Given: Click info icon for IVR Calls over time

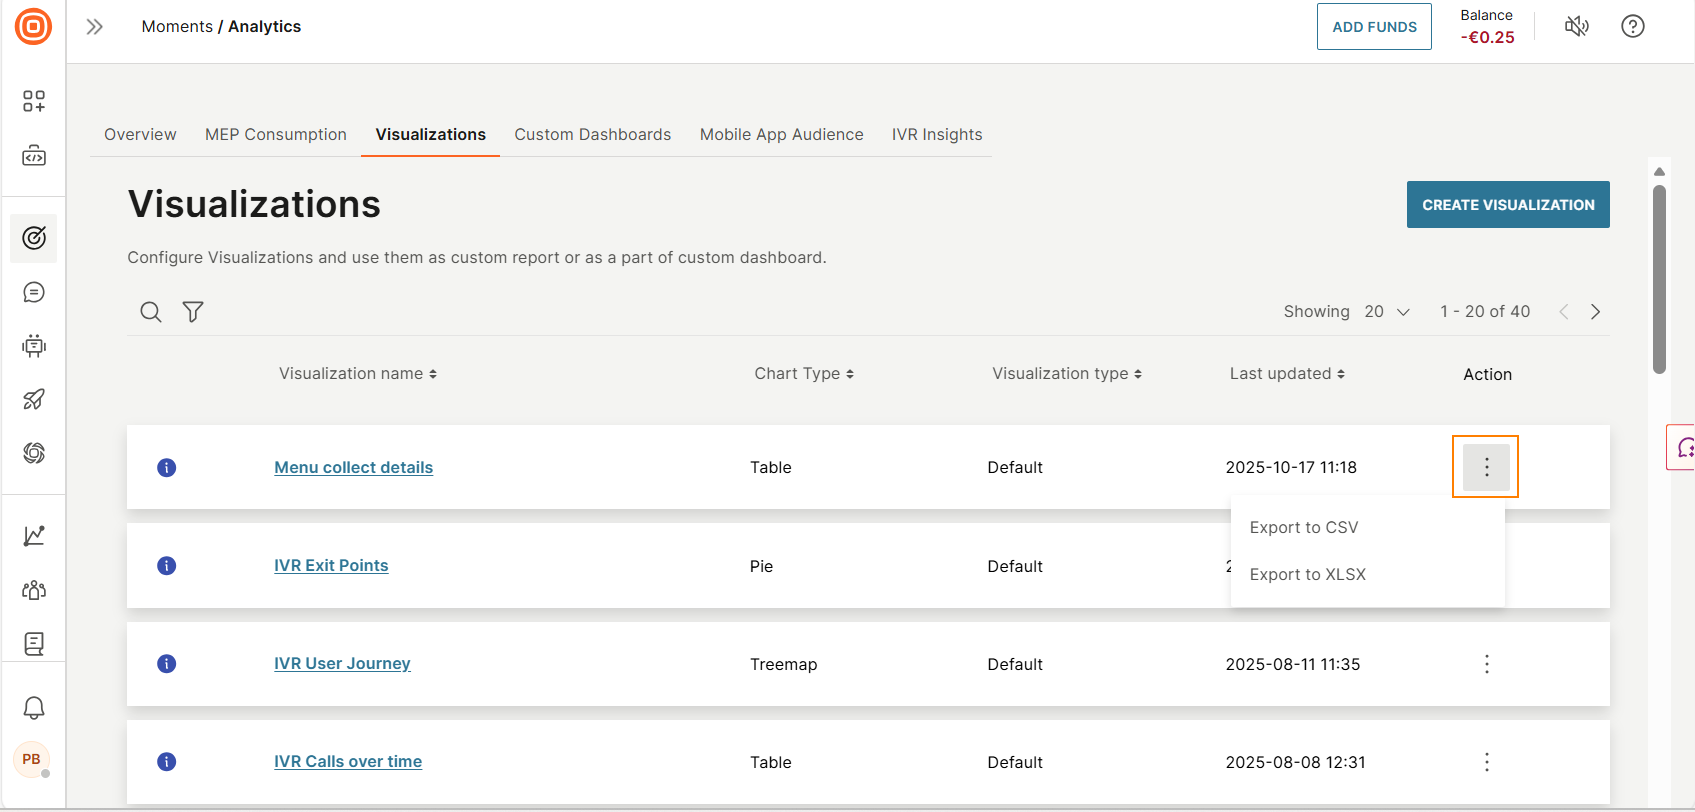Looking at the screenshot, I should [167, 762].
